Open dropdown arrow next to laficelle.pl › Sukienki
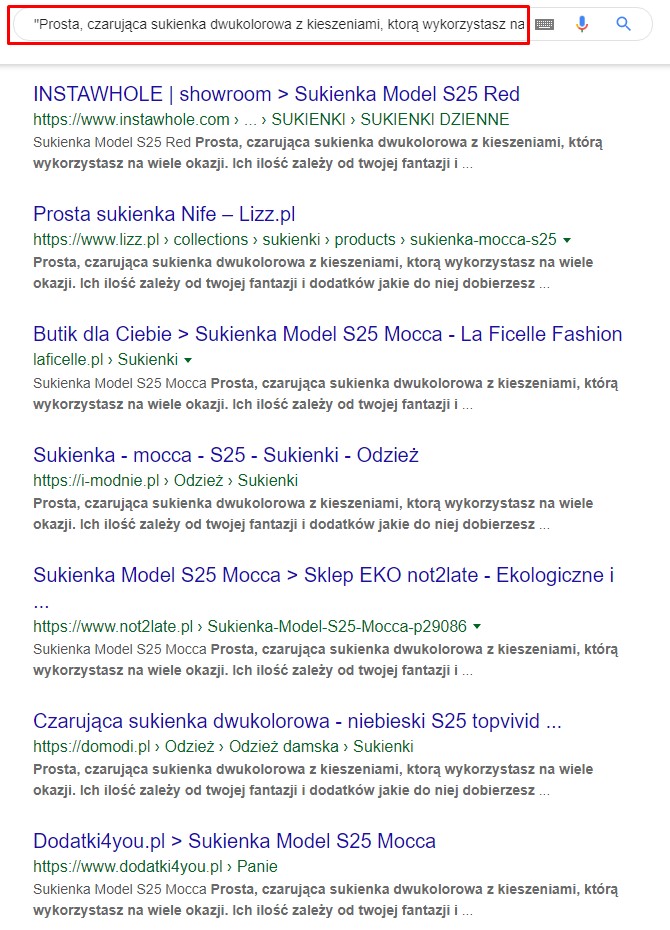 tap(188, 360)
